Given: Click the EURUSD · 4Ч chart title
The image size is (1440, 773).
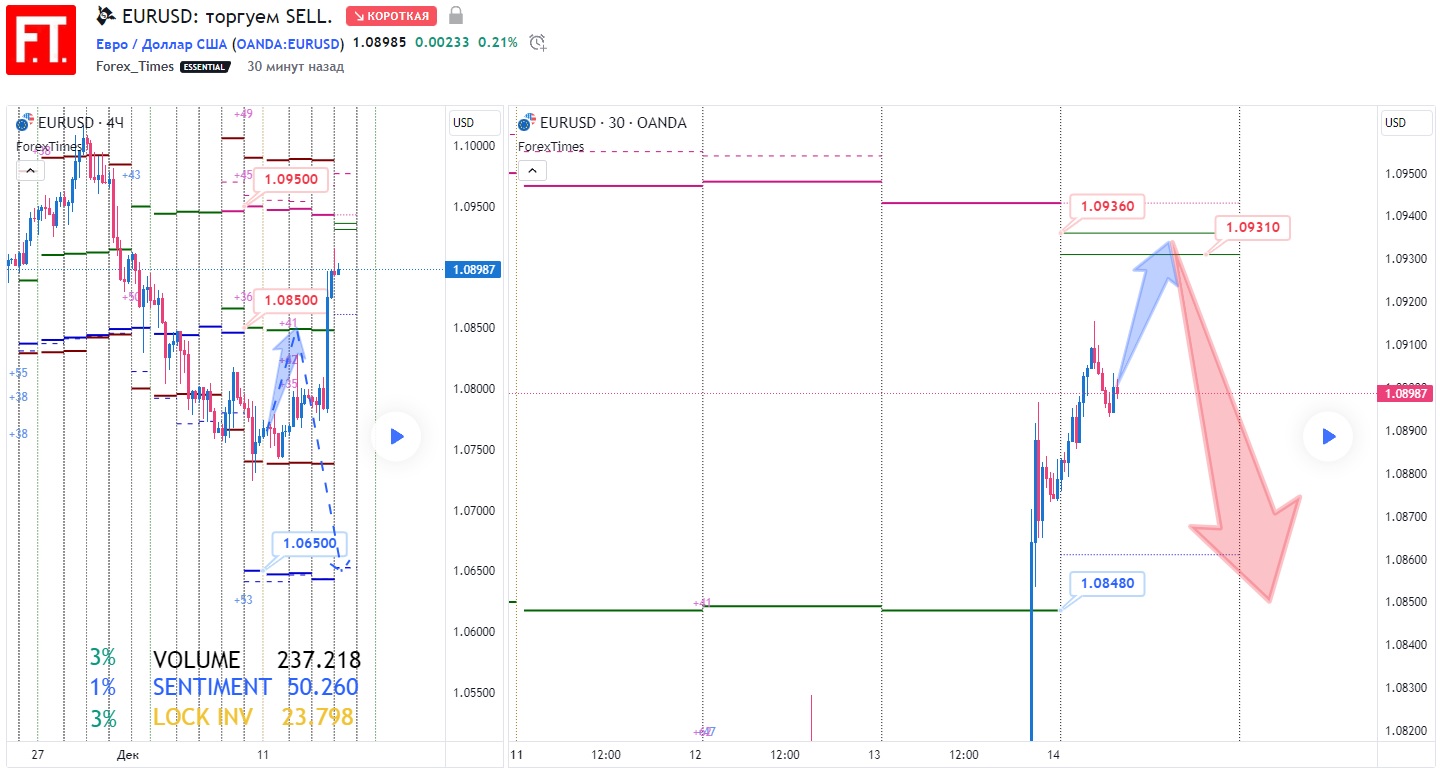Looking at the screenshot, I should [80, 123].
